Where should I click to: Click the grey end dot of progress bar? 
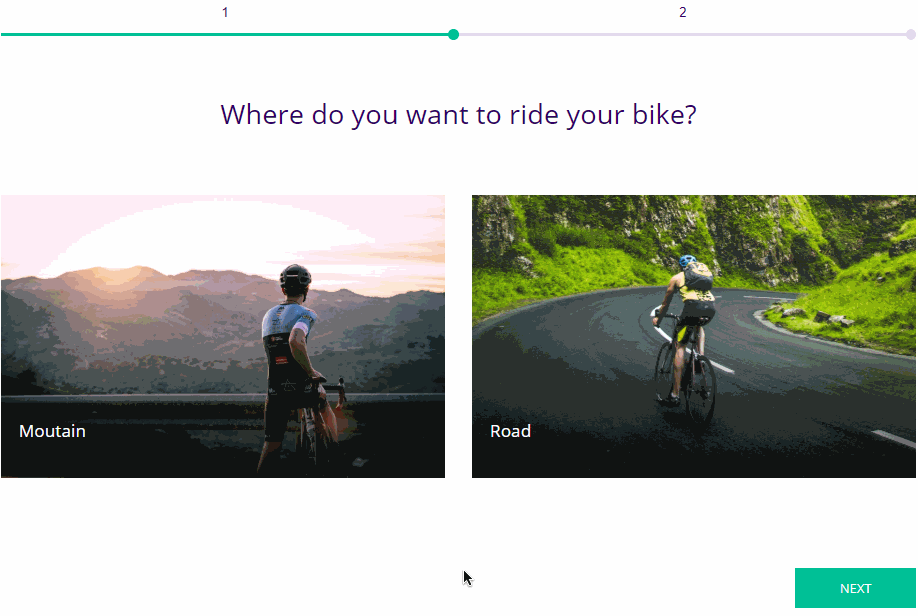click(910, 35)
